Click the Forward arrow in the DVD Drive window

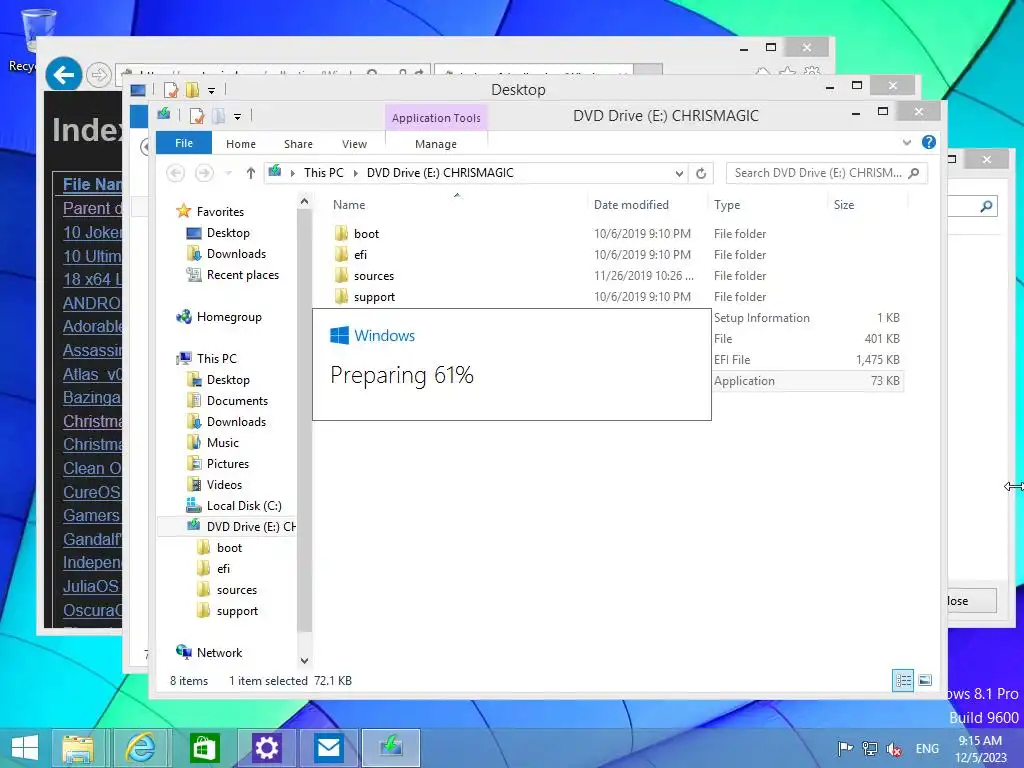pos(204,173)
